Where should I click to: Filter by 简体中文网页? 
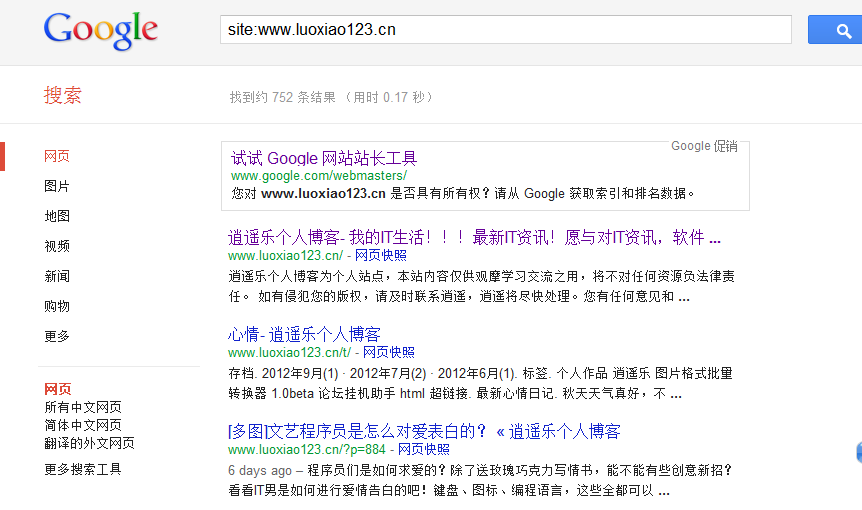pyautogui.click(x=82, y=425)
